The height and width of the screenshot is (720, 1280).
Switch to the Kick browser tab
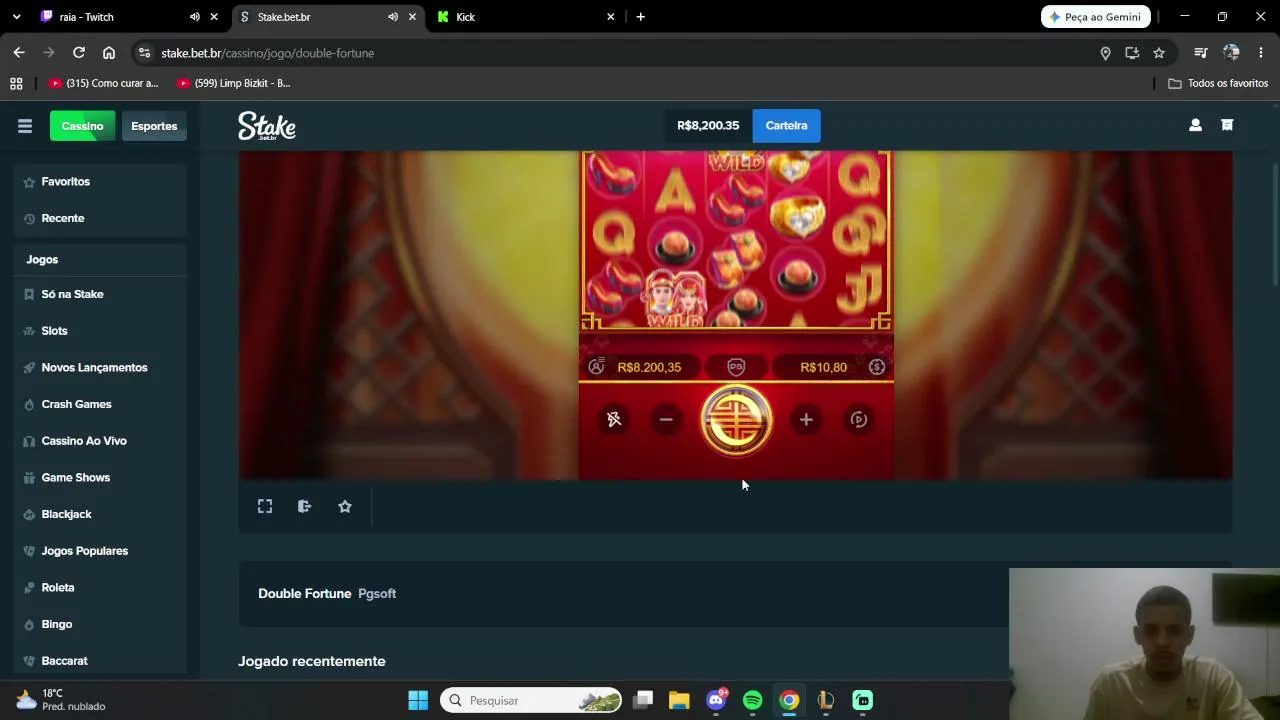point(526,17)
